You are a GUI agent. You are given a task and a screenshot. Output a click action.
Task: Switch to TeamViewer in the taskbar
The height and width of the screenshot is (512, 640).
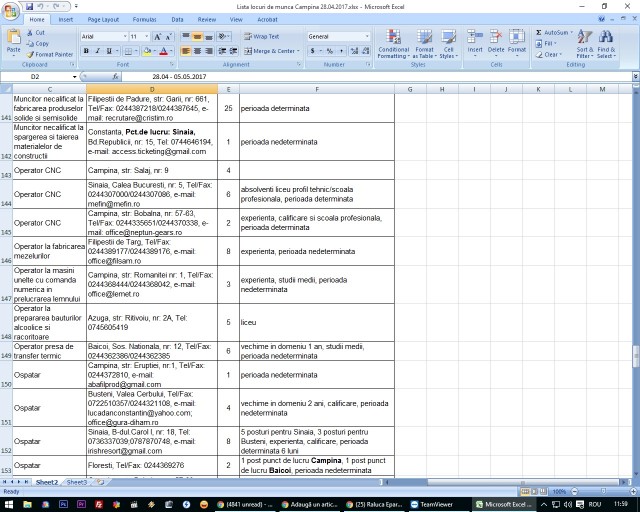(437, 504)
